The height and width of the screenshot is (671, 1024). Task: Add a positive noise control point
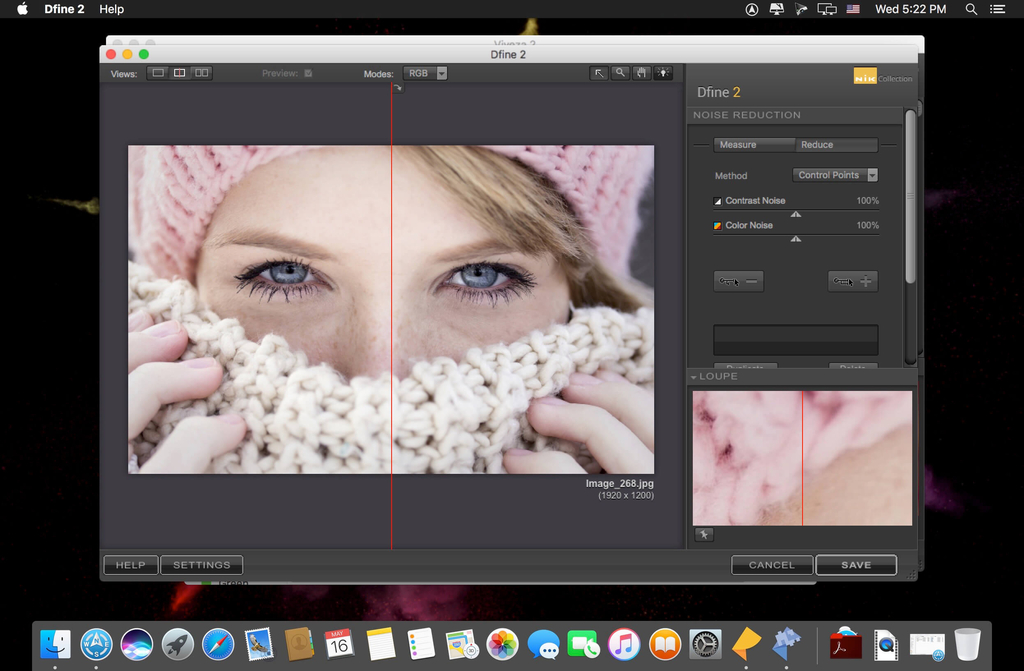point(853,282)
